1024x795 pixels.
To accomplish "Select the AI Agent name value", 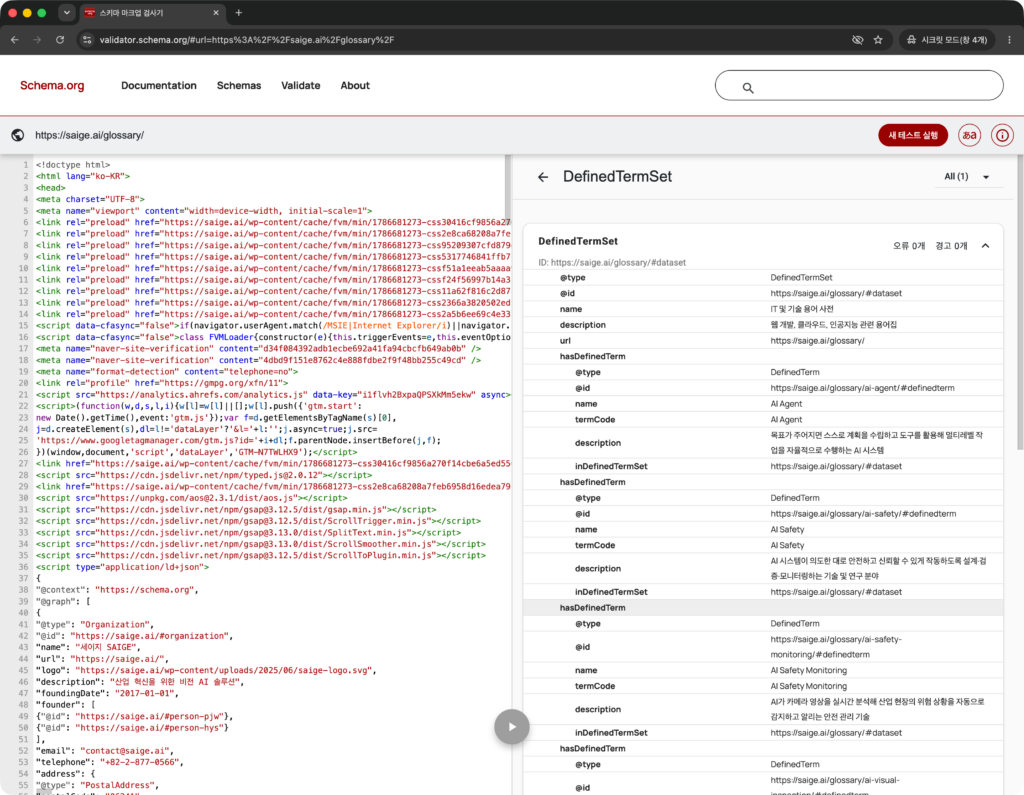I will click(786, 404).
